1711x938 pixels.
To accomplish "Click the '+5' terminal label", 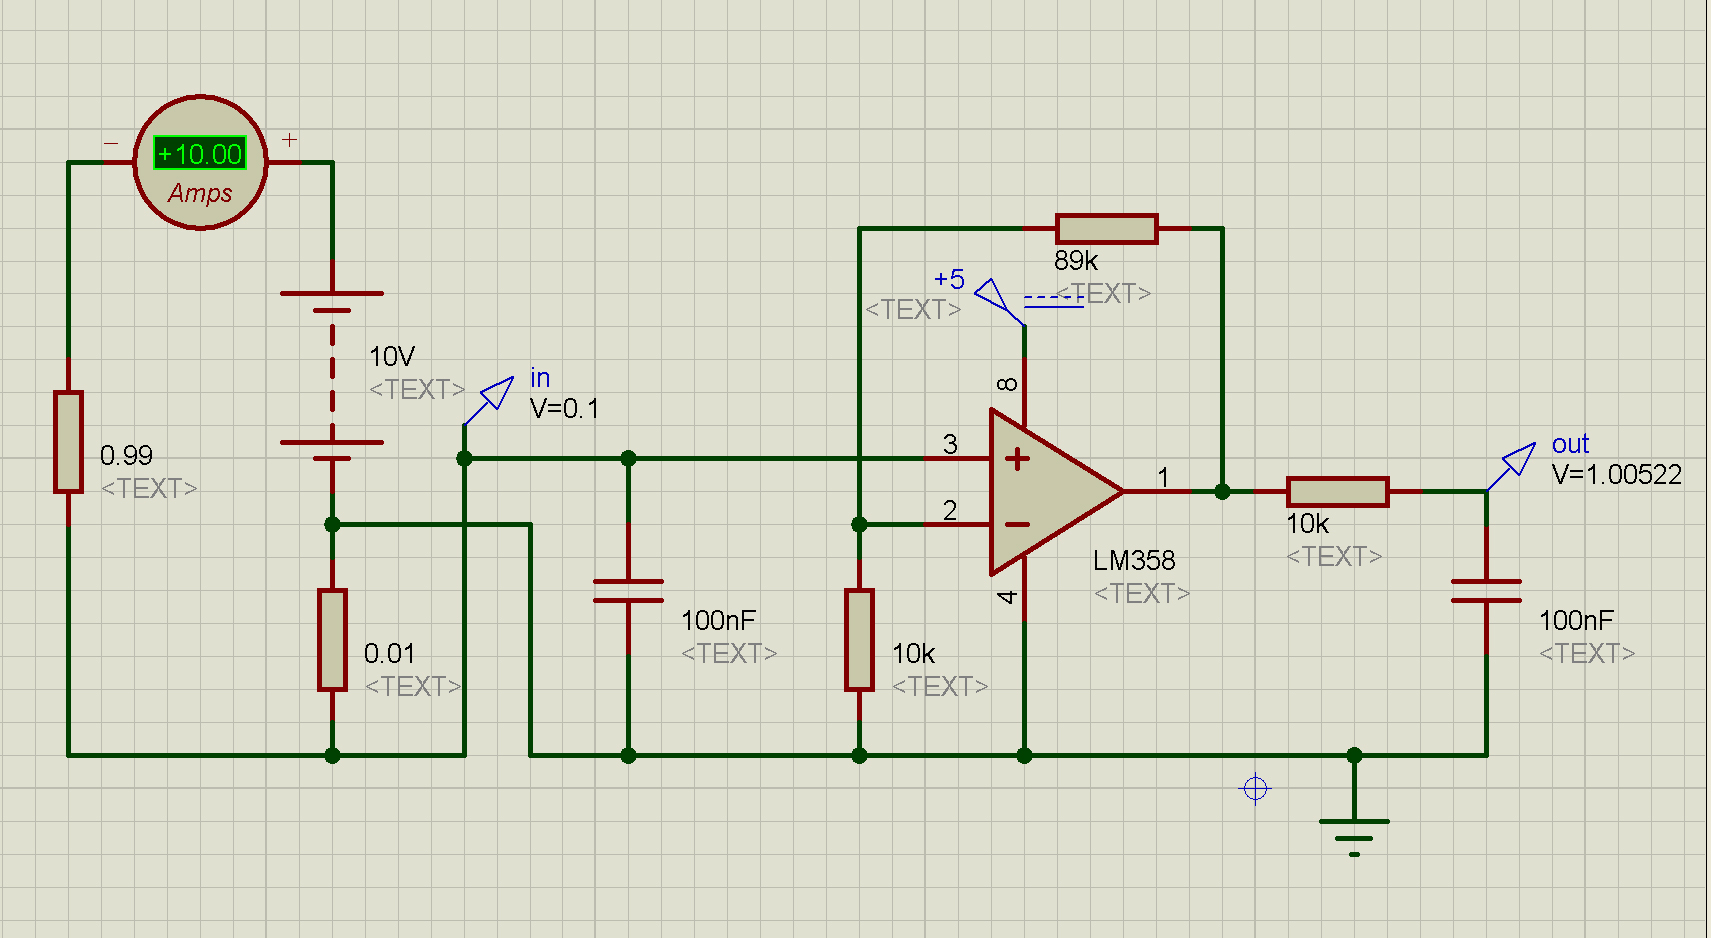I will coord(949,279).
